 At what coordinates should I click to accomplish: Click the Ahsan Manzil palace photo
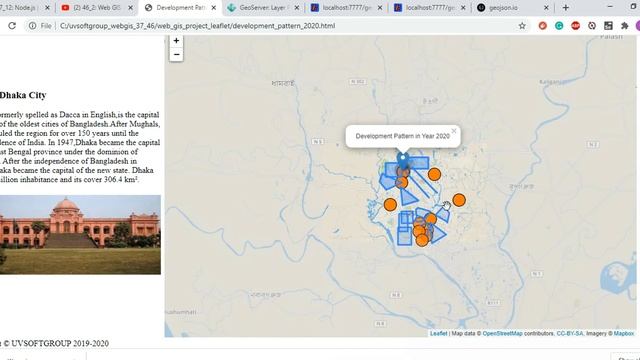point(80,235)
